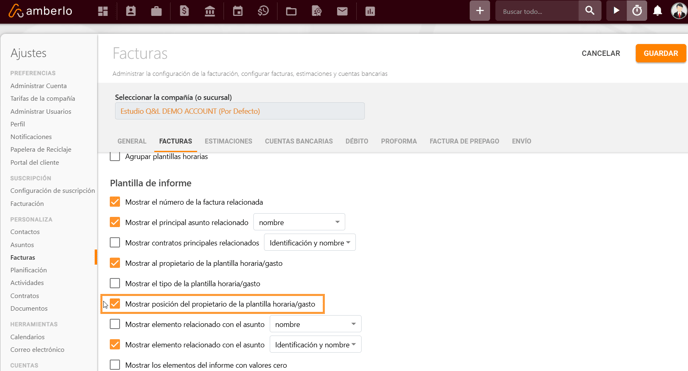Open Contratos under Personaliza
Image resolution: width=688 pixels, height=371 pixels.
(x=25, y=296)
